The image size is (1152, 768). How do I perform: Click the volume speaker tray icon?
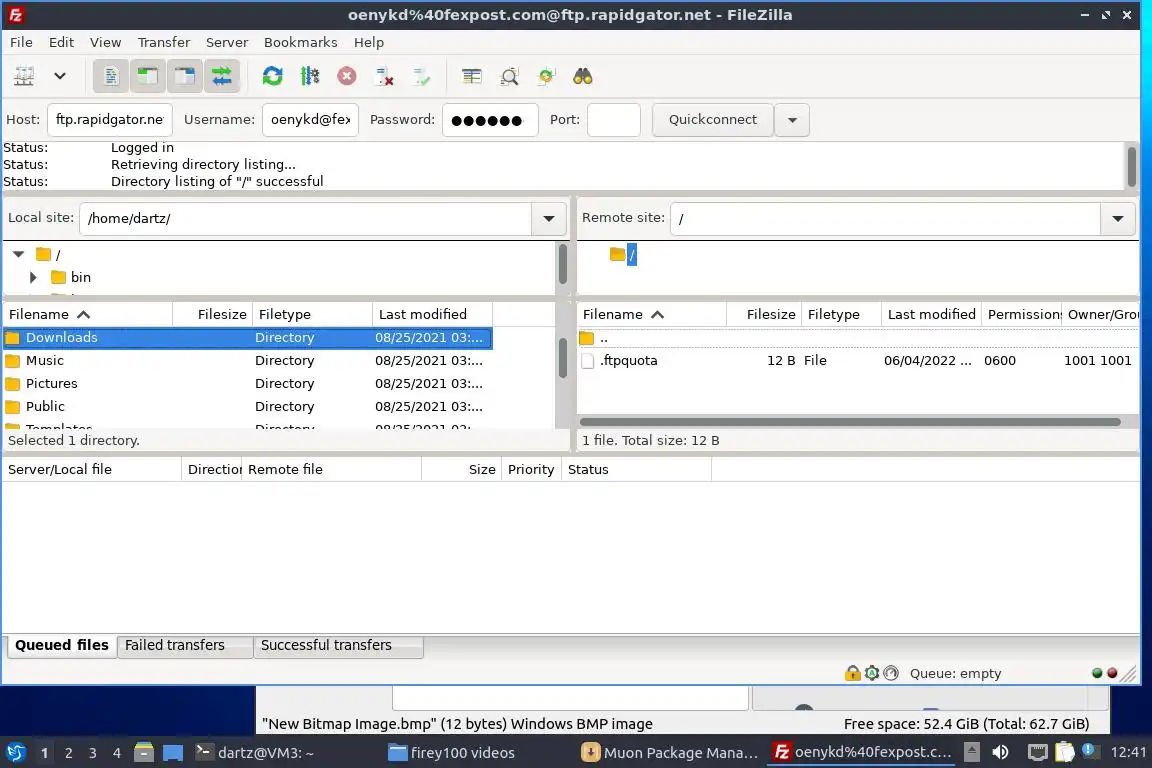1000,752
